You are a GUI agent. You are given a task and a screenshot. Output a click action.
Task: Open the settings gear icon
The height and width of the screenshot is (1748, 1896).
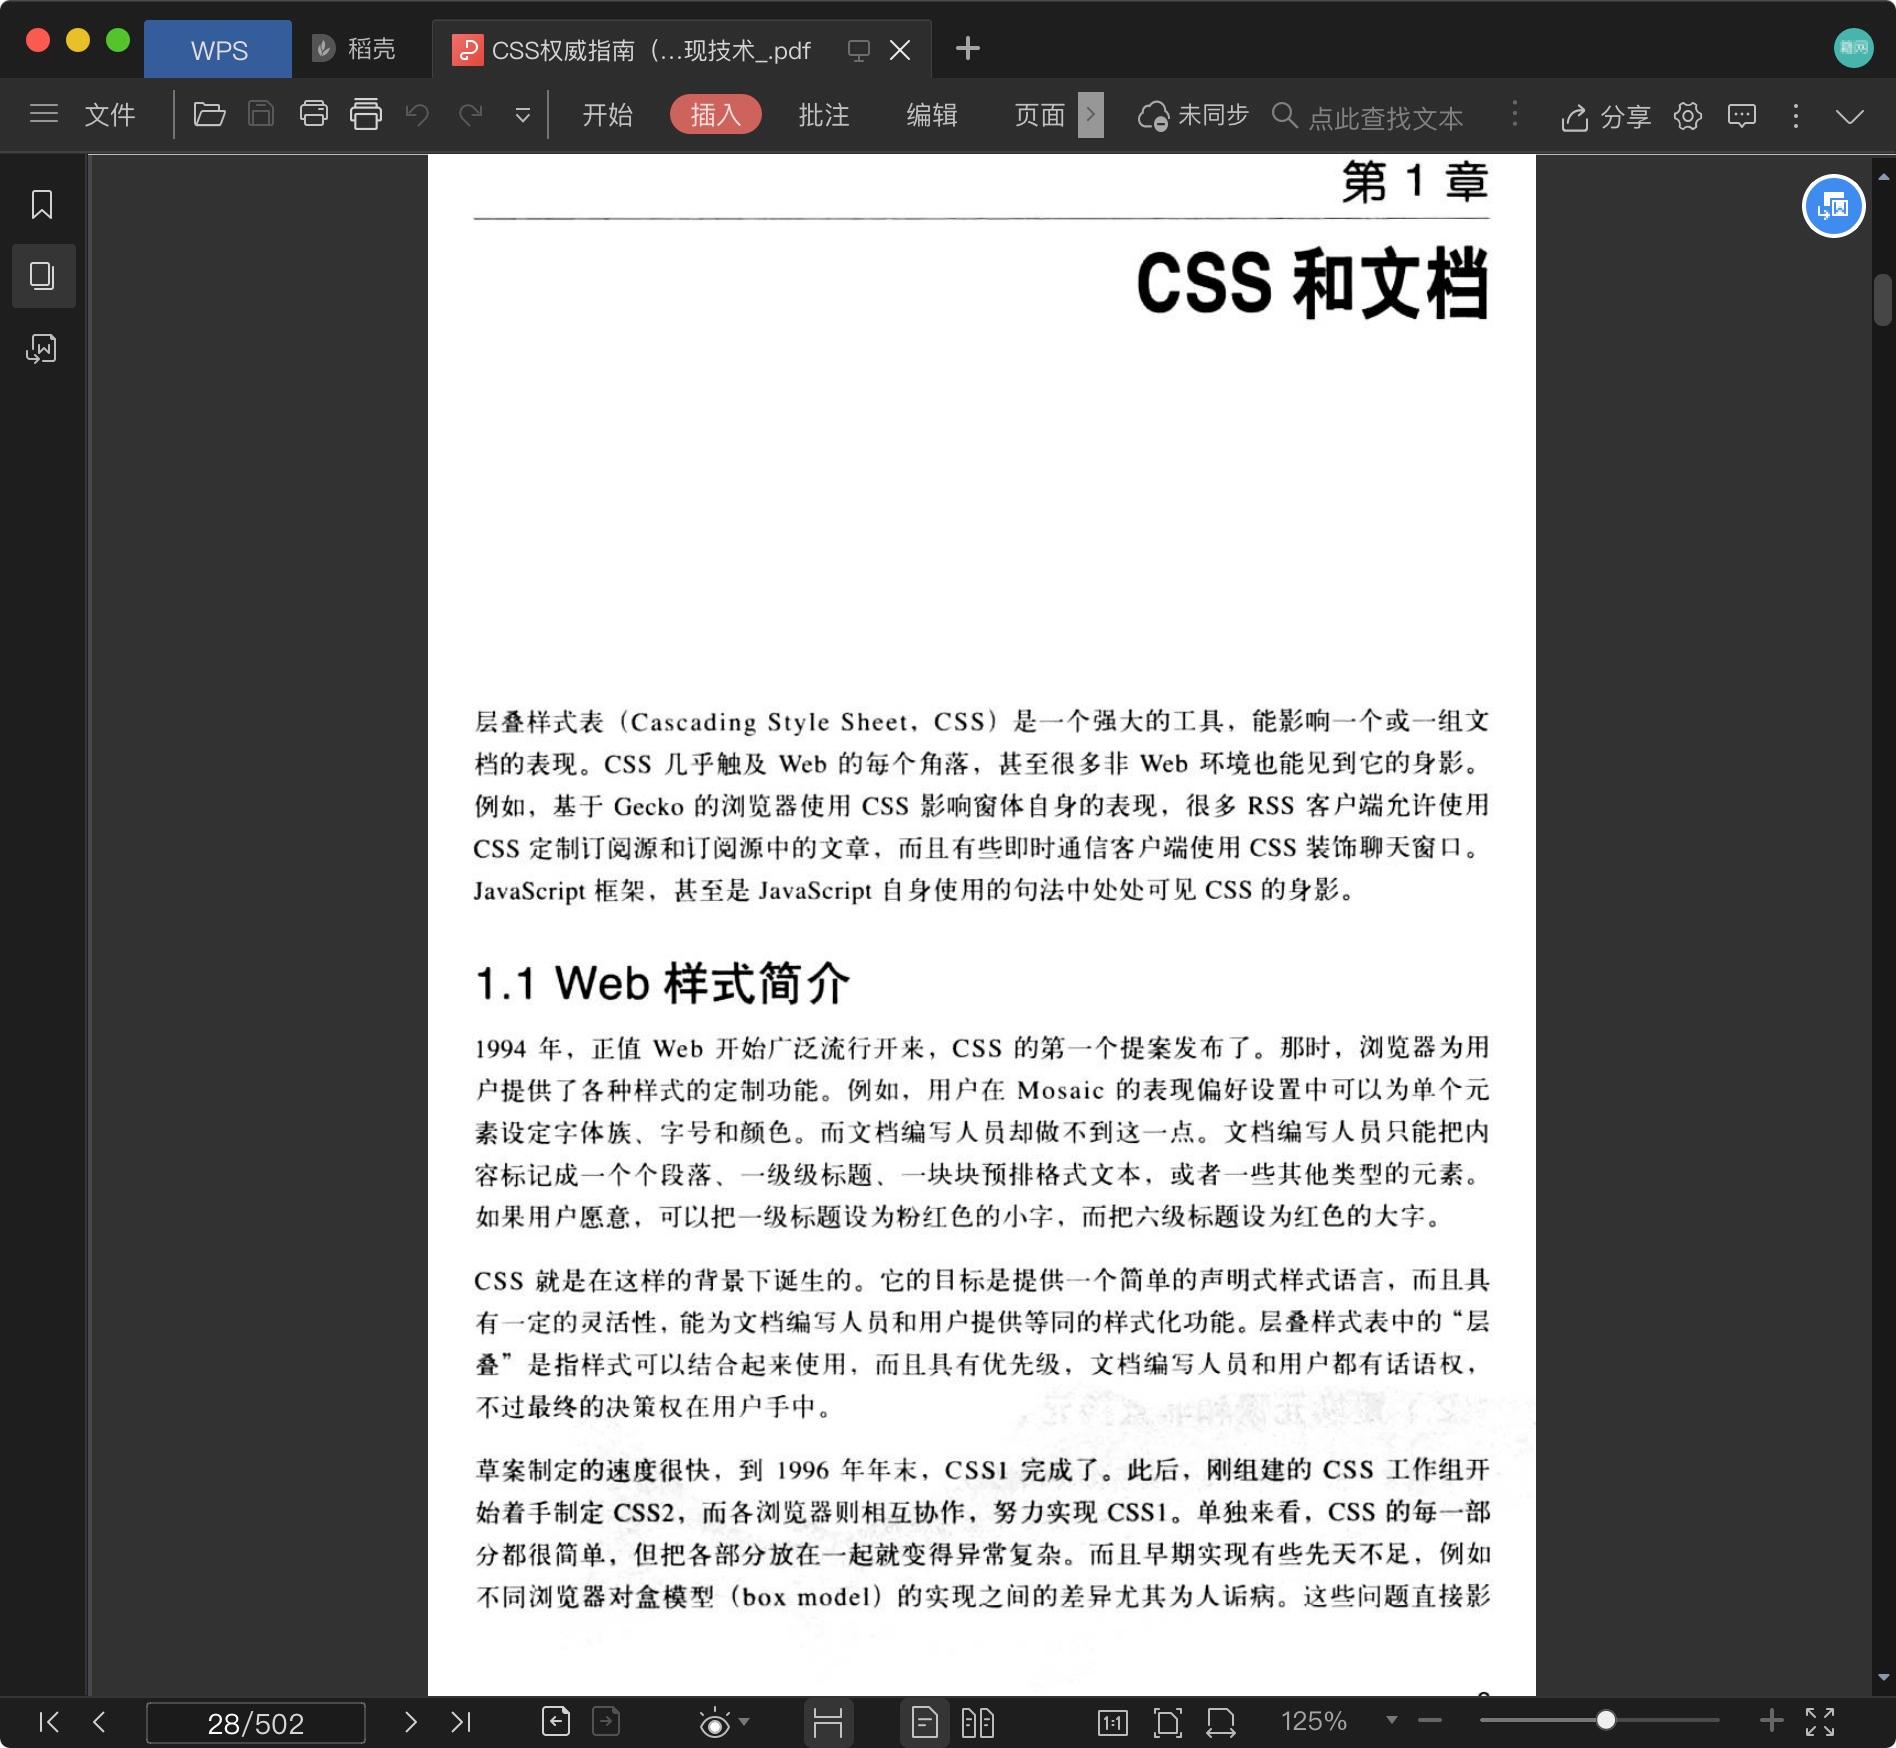(1688, 116)
